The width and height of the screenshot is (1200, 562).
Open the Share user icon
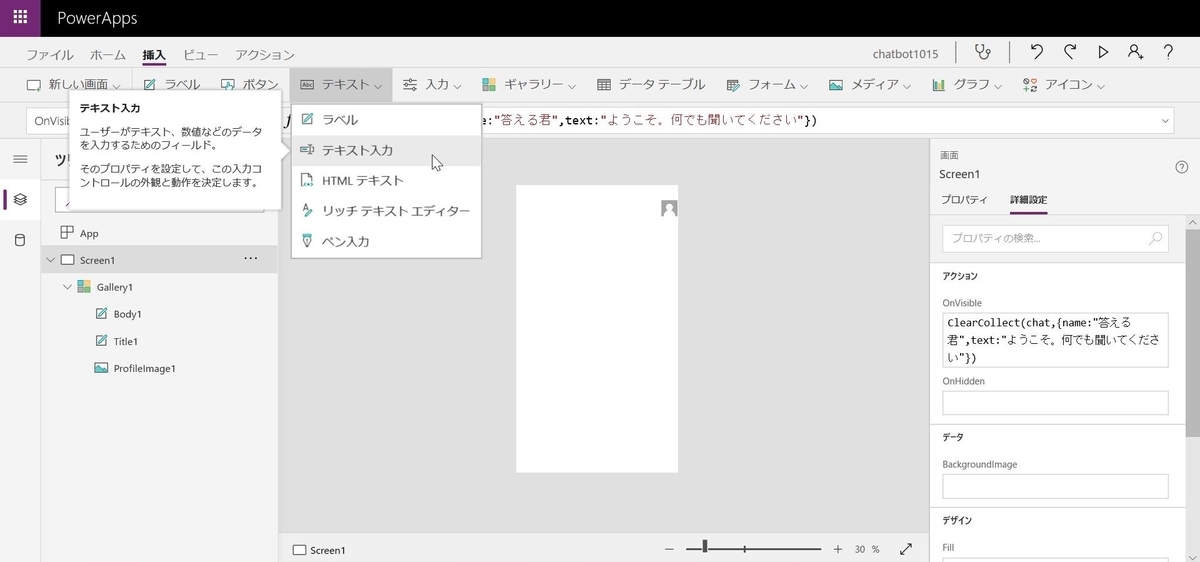point(1135,53)
